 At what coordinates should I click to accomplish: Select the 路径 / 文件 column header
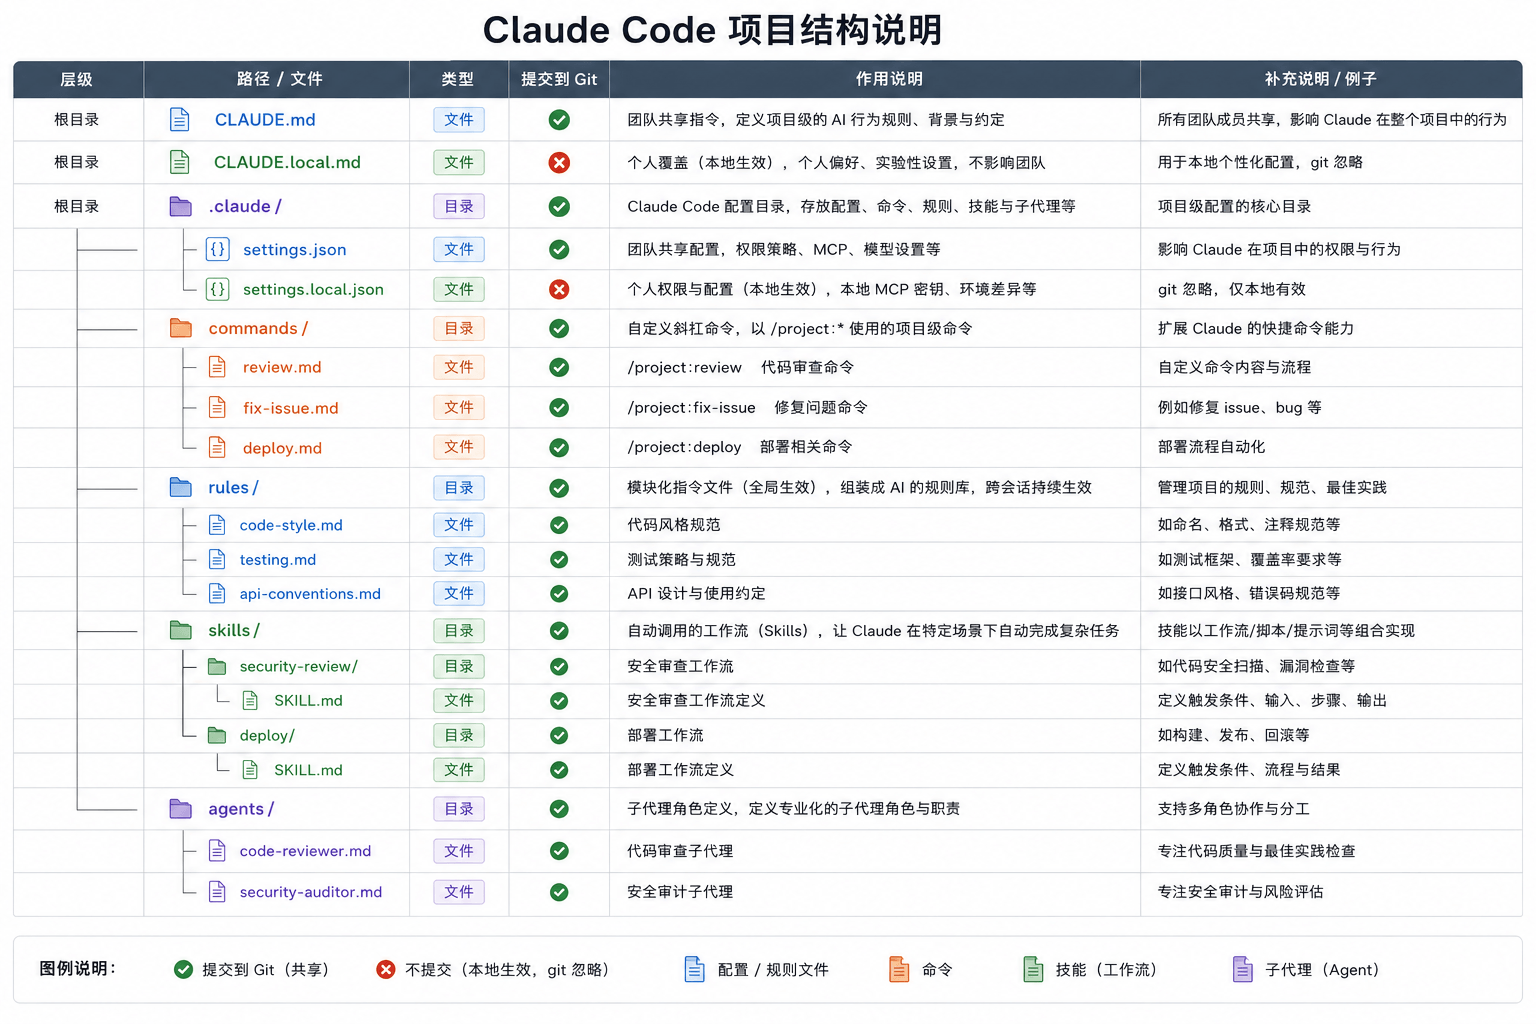pos(277,79)
